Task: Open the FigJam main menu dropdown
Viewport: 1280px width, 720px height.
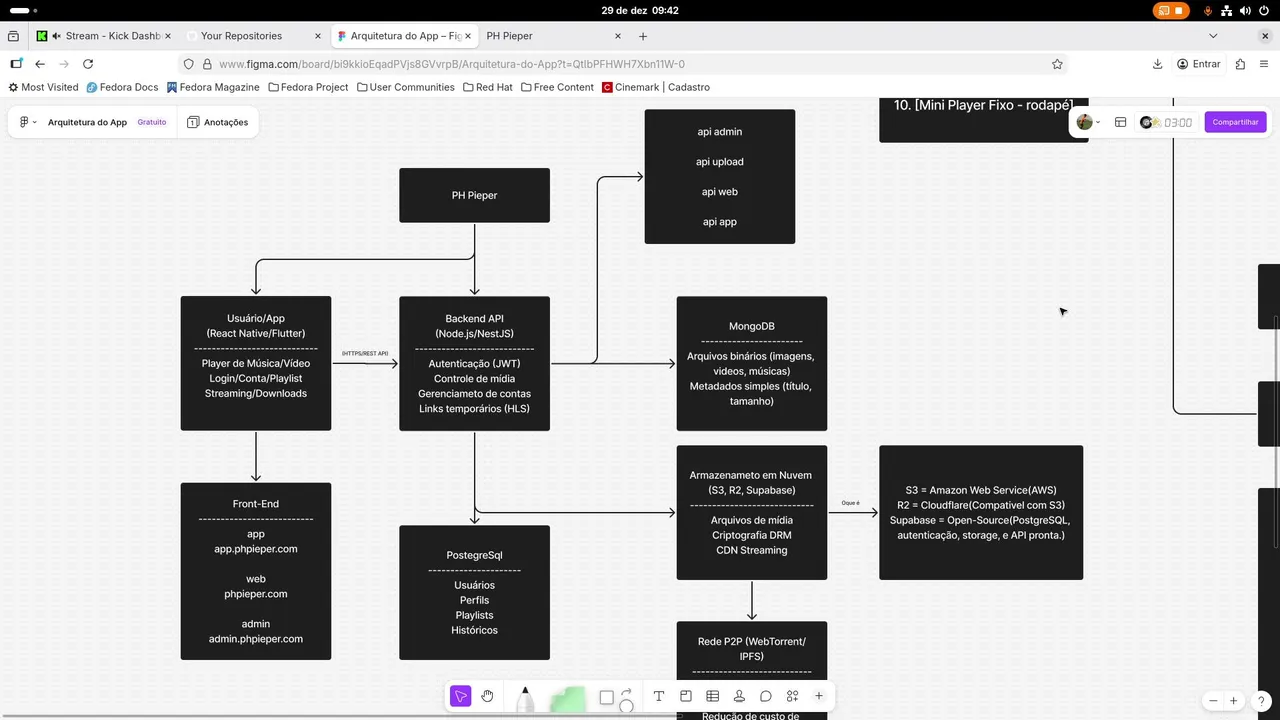Action: click(x=27, y=122)
